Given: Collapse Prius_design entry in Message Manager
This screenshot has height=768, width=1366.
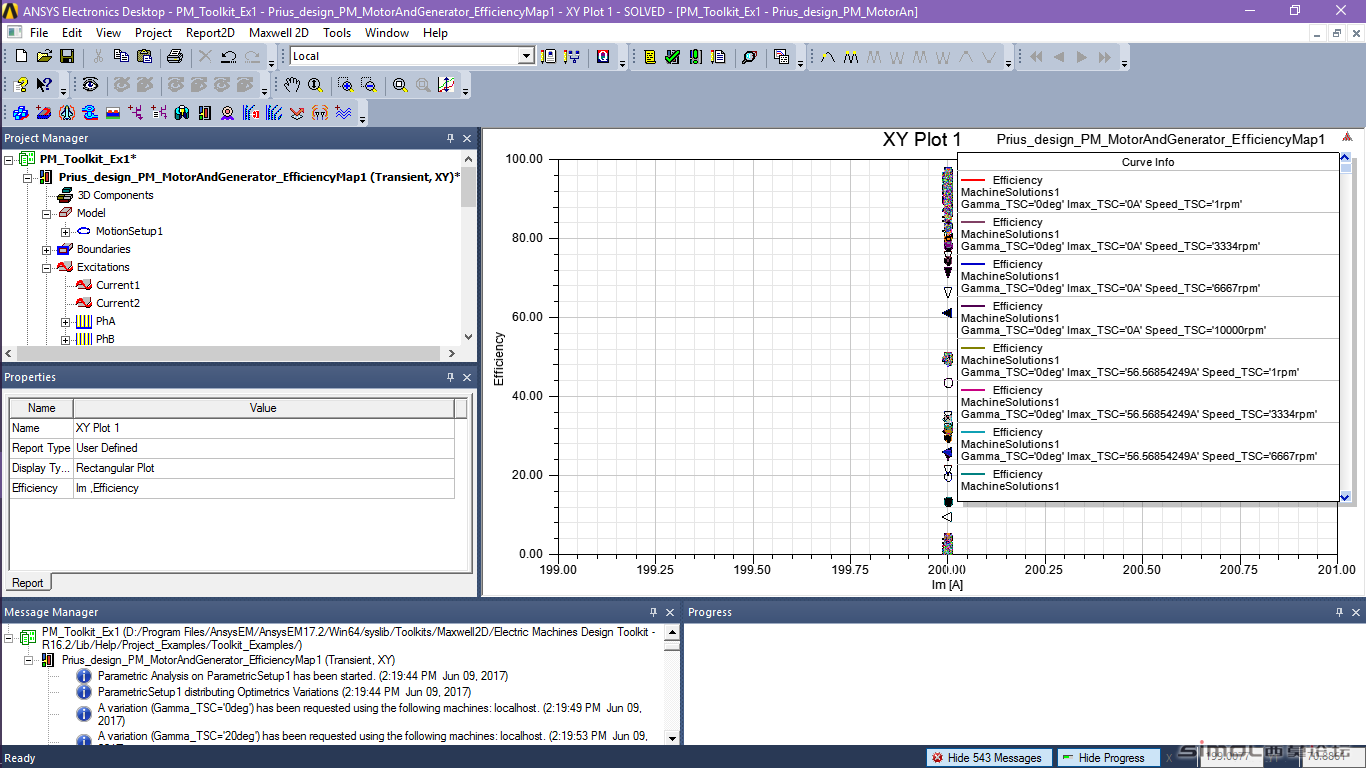Looking at the screenshot, I should click(29, 660).
